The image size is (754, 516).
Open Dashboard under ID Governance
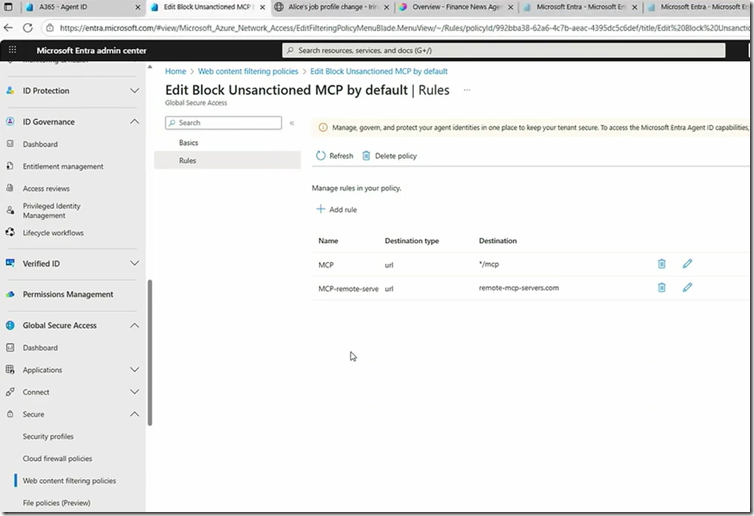tap(40, 144)
